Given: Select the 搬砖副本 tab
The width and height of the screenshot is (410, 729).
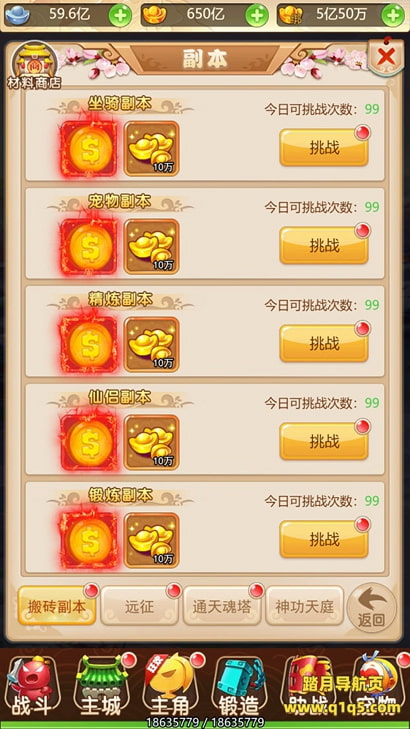Looking at the screenshot, I should 57,606.
